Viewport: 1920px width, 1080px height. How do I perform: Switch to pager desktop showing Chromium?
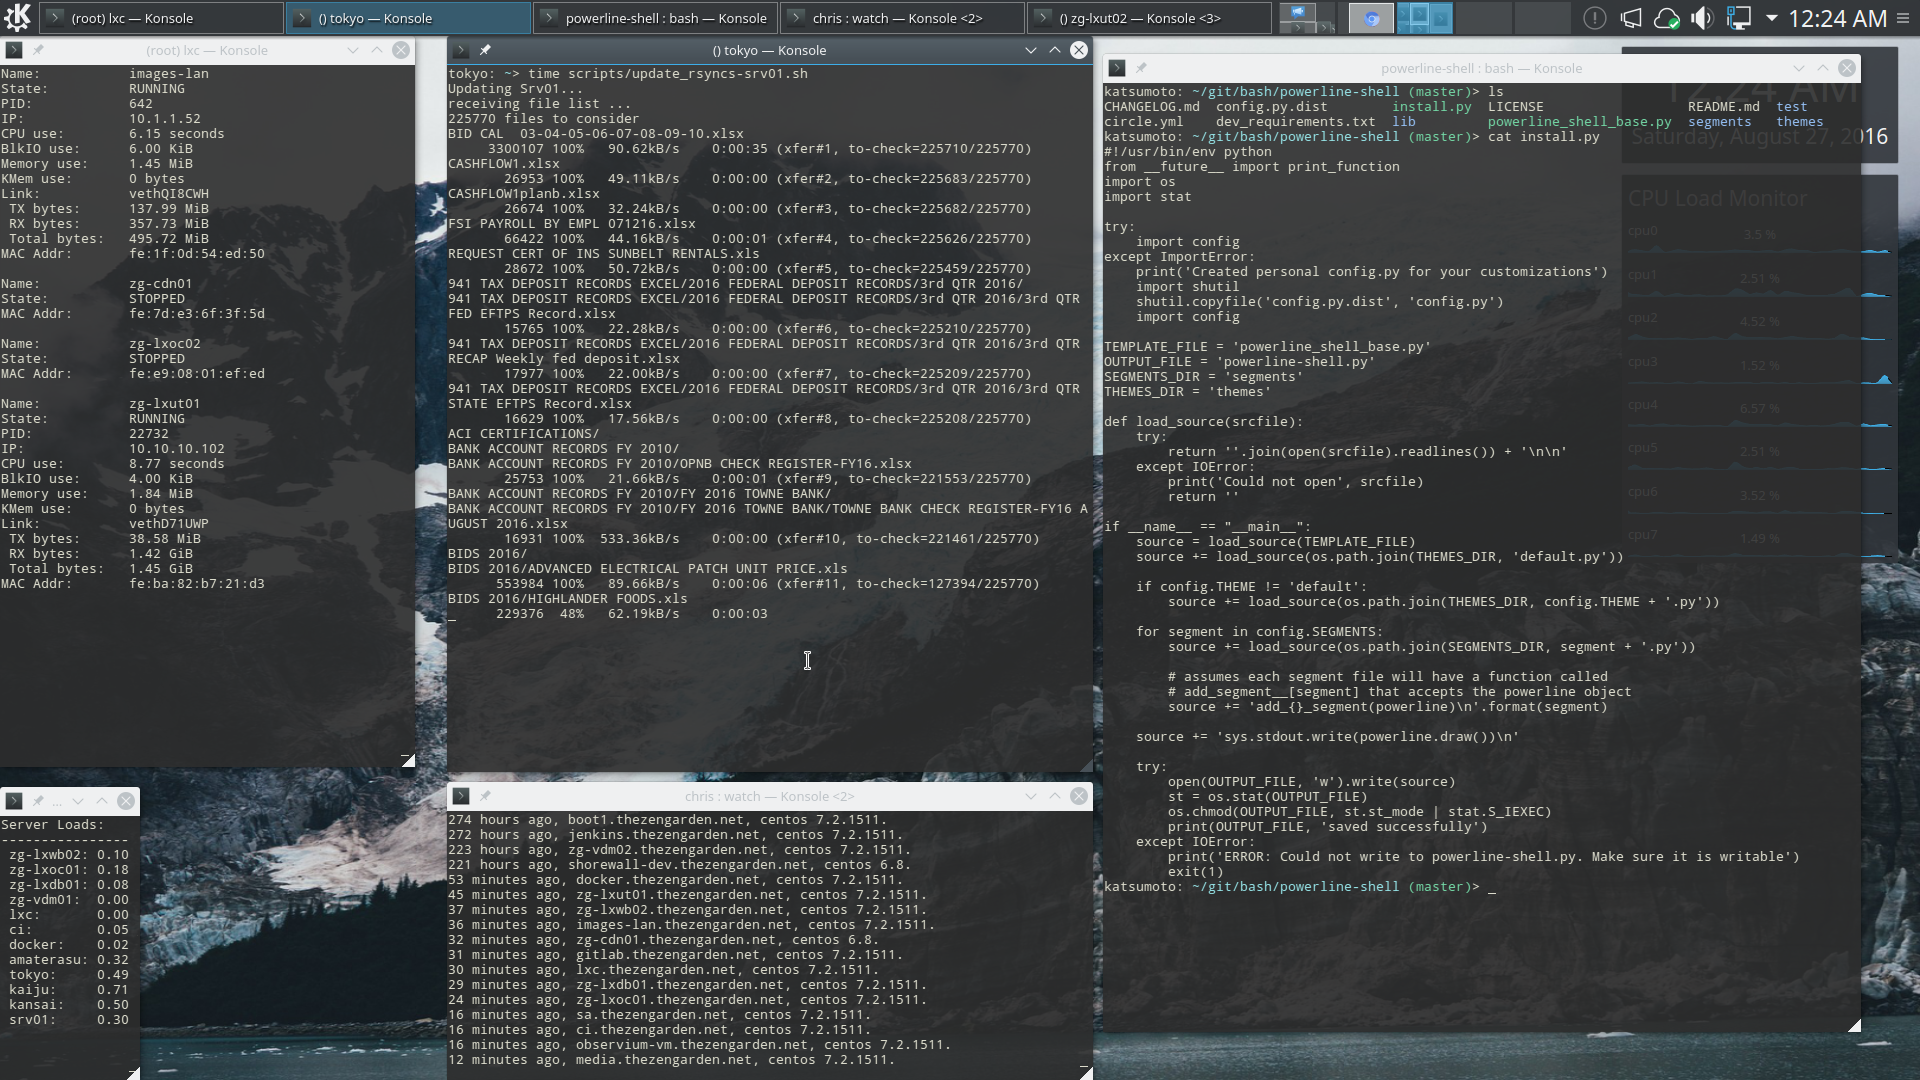tap(1368, 18)
